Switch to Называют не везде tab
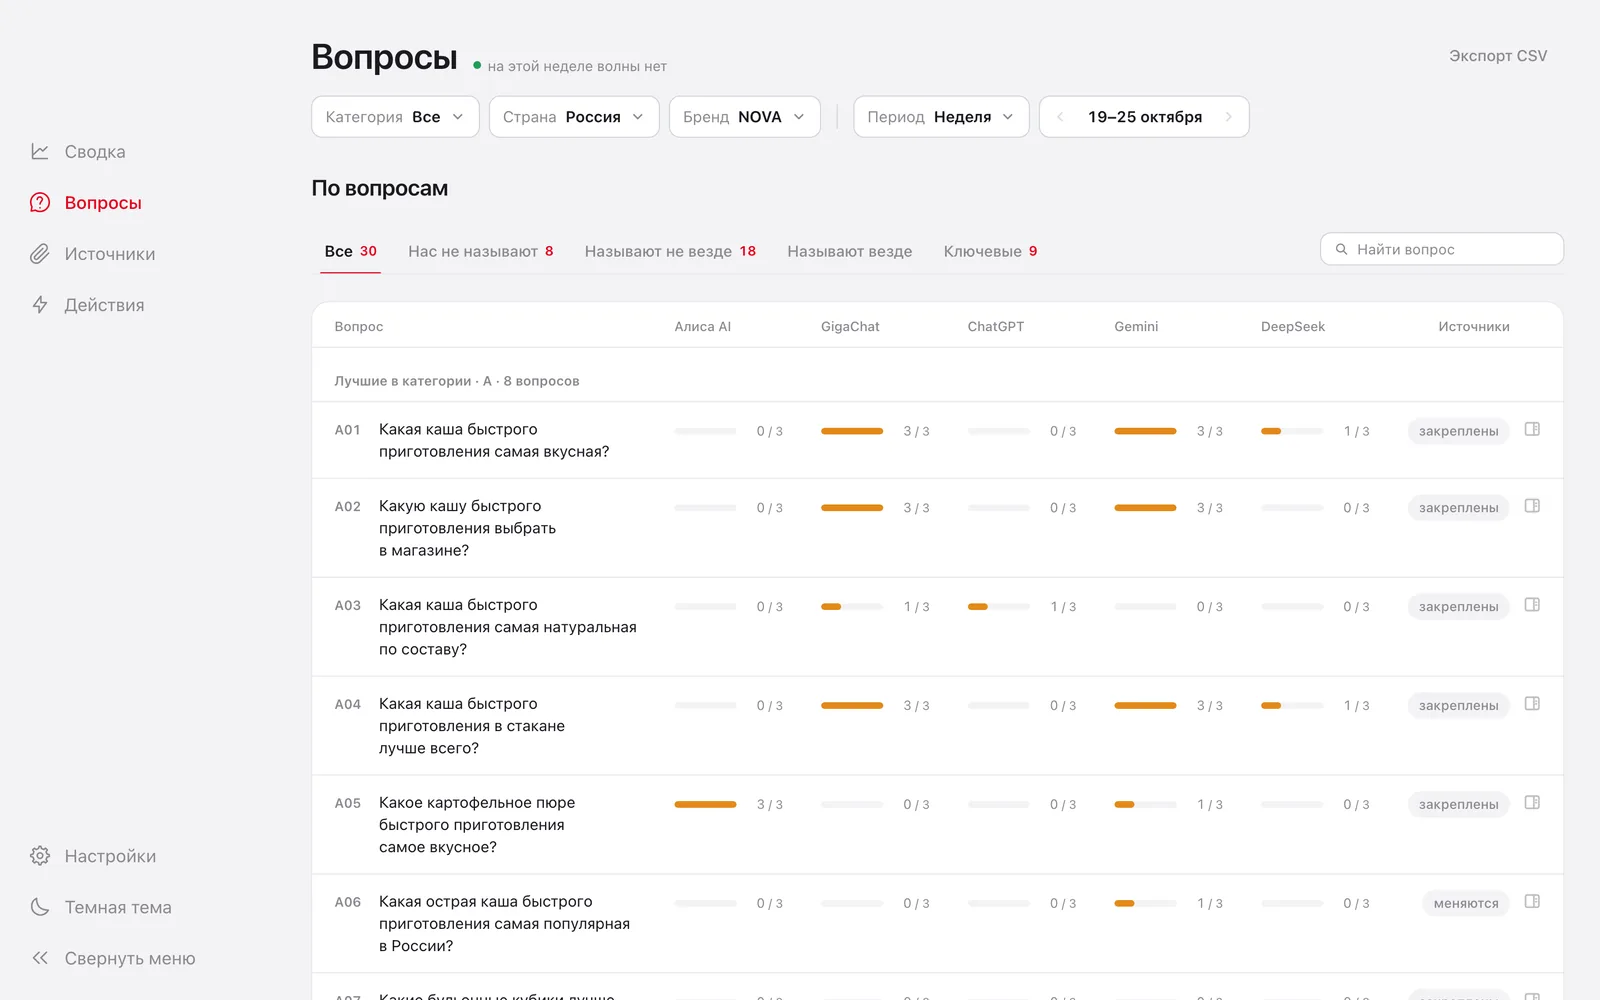This screenshot has height=1000, width=1600. click(670, 251)
